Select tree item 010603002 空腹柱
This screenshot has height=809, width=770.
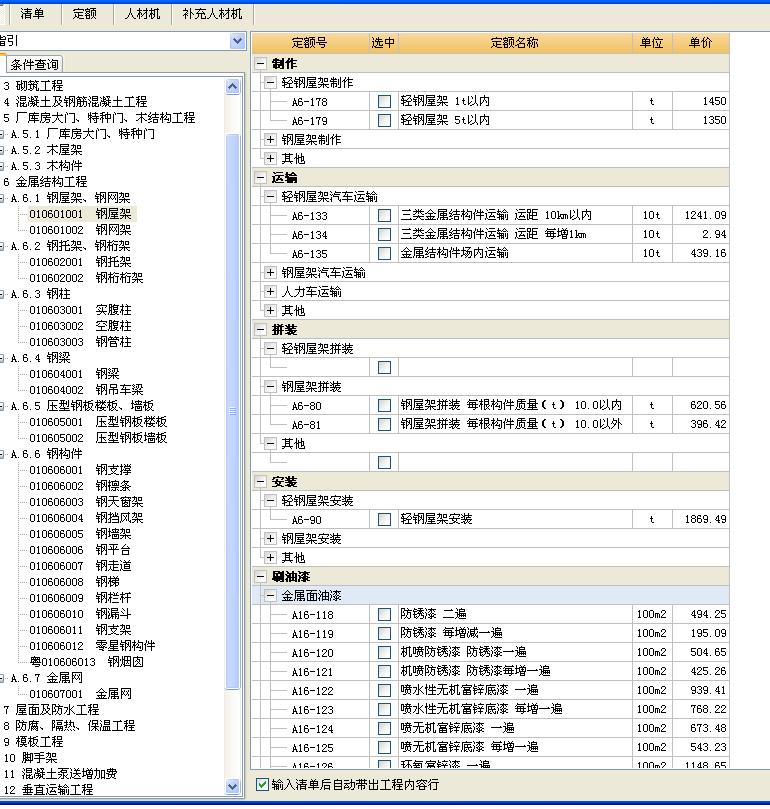coord(81,326)
